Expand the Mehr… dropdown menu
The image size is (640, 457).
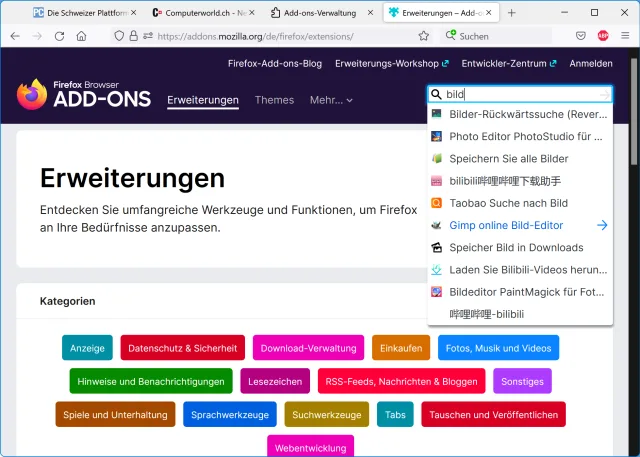(331, 100)
